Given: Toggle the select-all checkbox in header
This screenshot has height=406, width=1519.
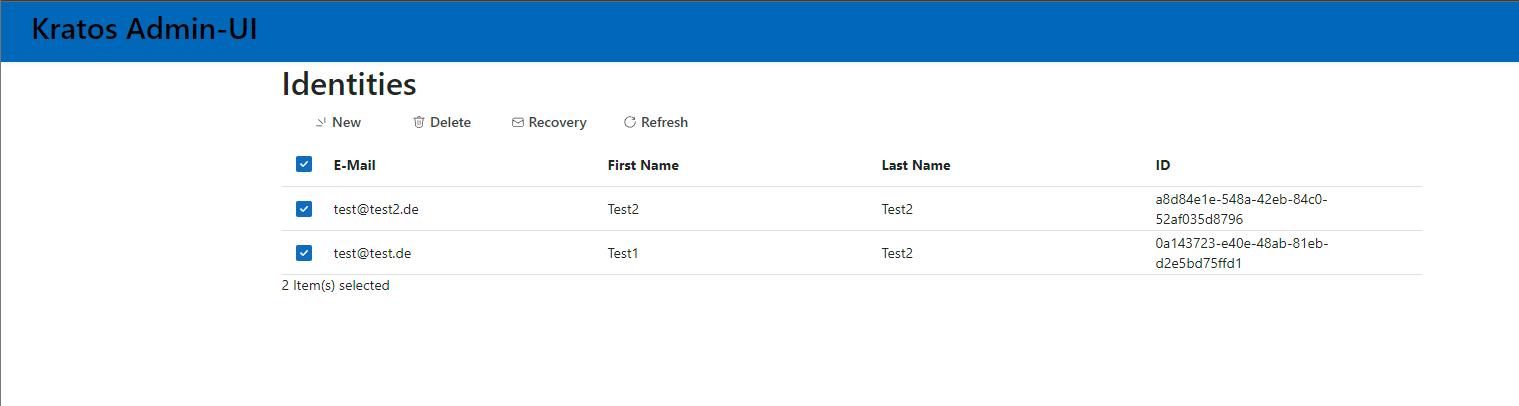Looking at the screenshot, I should 304,164.
